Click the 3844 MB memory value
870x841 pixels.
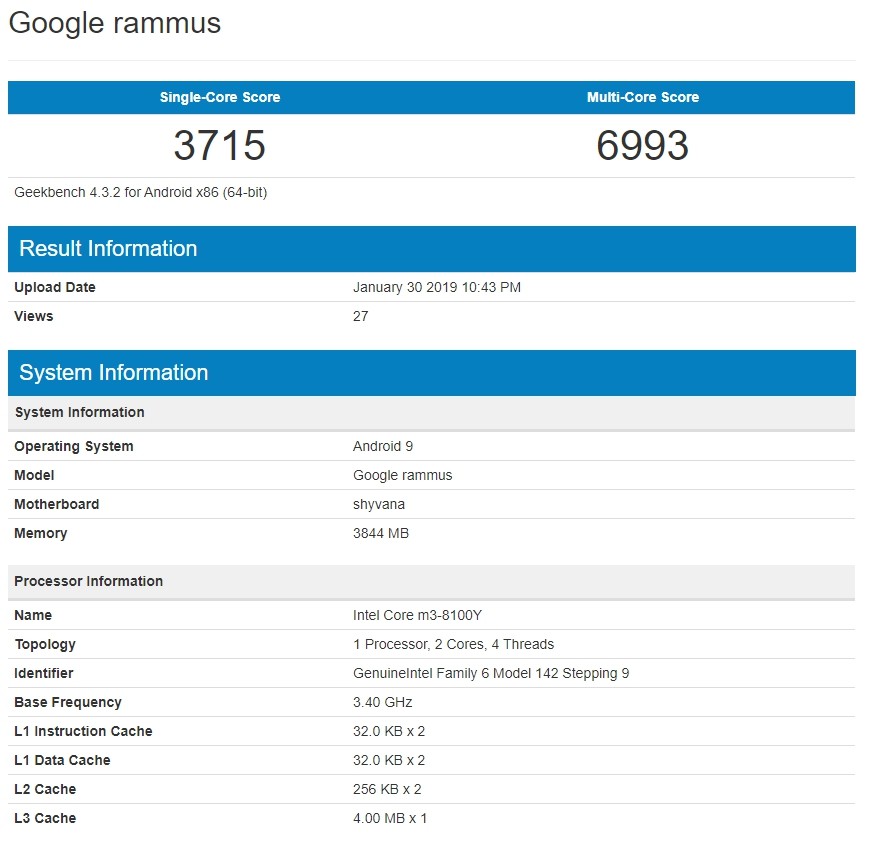[381, 533]
